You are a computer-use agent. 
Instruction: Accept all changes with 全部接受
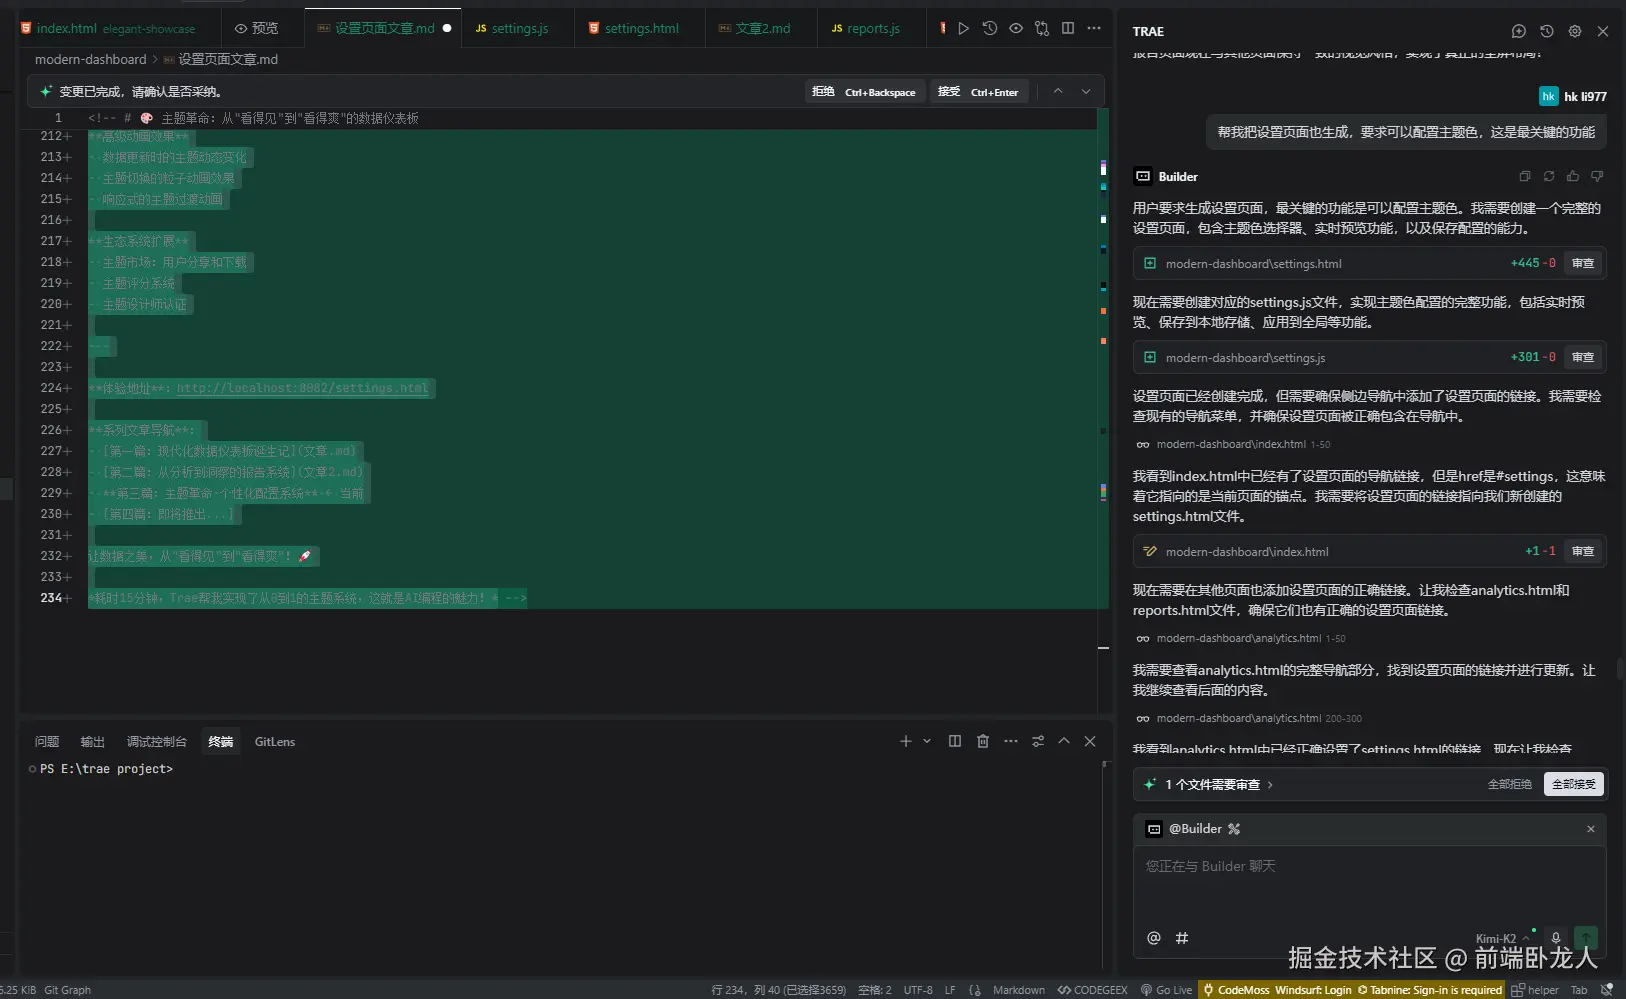(x=1574, y=784)
